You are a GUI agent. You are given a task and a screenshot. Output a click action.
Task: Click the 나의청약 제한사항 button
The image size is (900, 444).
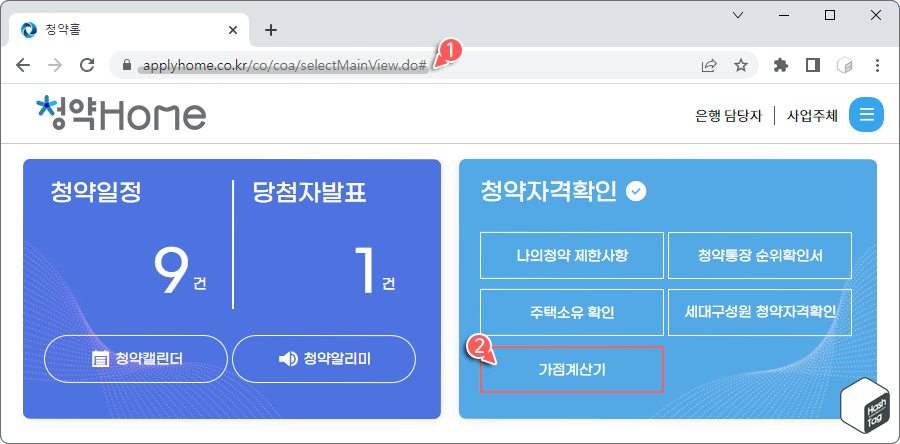point(572,256)
